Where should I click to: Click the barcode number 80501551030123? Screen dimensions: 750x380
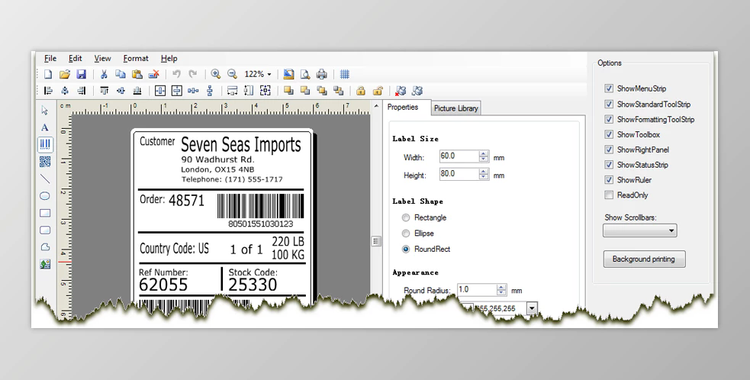(260, 224)
